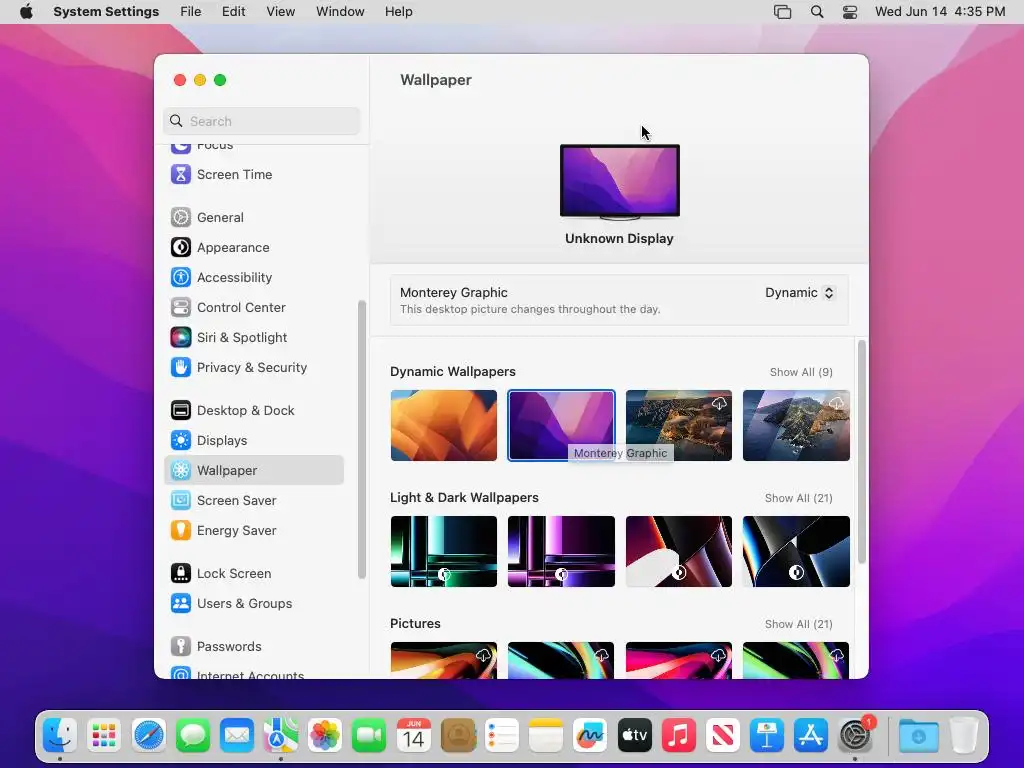Open Mail app in the Dock

point(237,735)
